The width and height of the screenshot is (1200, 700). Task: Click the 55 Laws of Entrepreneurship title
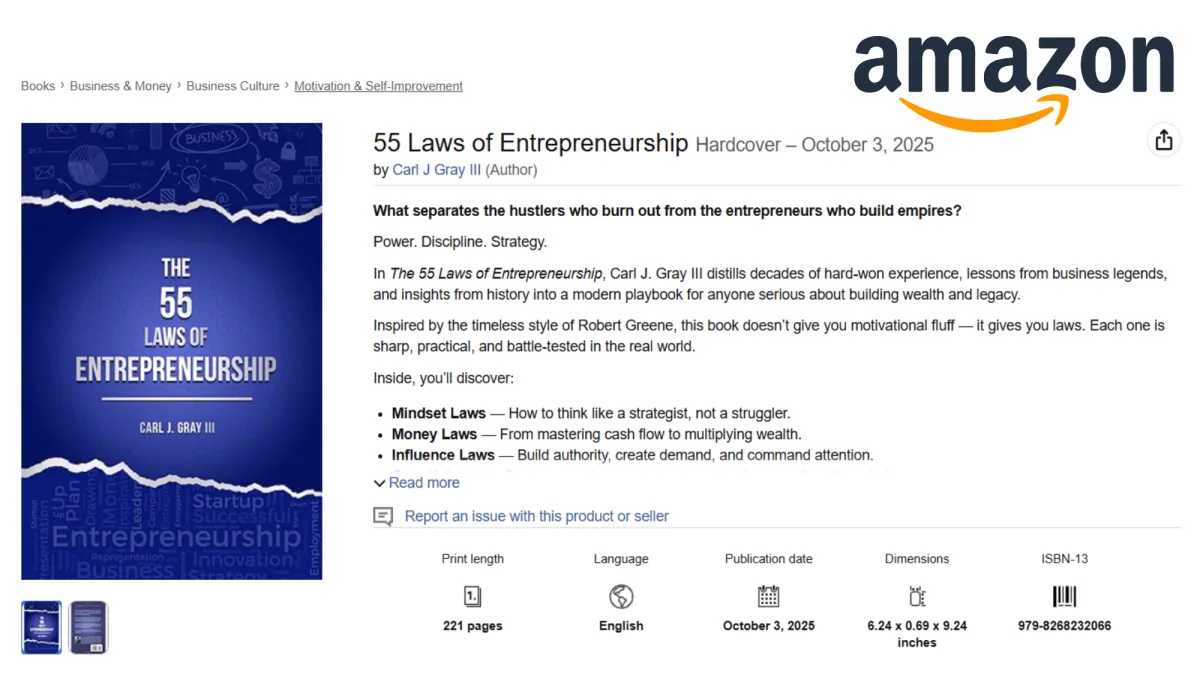tap(530, 143)
